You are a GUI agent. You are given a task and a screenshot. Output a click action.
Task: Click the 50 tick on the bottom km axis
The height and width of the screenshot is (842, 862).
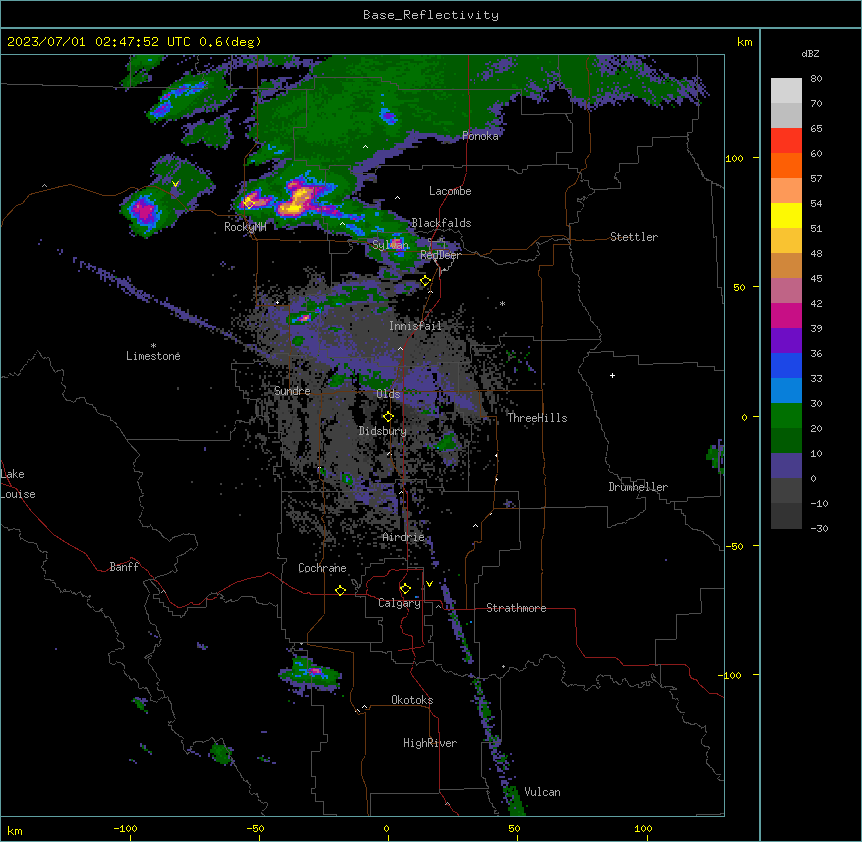514,828
